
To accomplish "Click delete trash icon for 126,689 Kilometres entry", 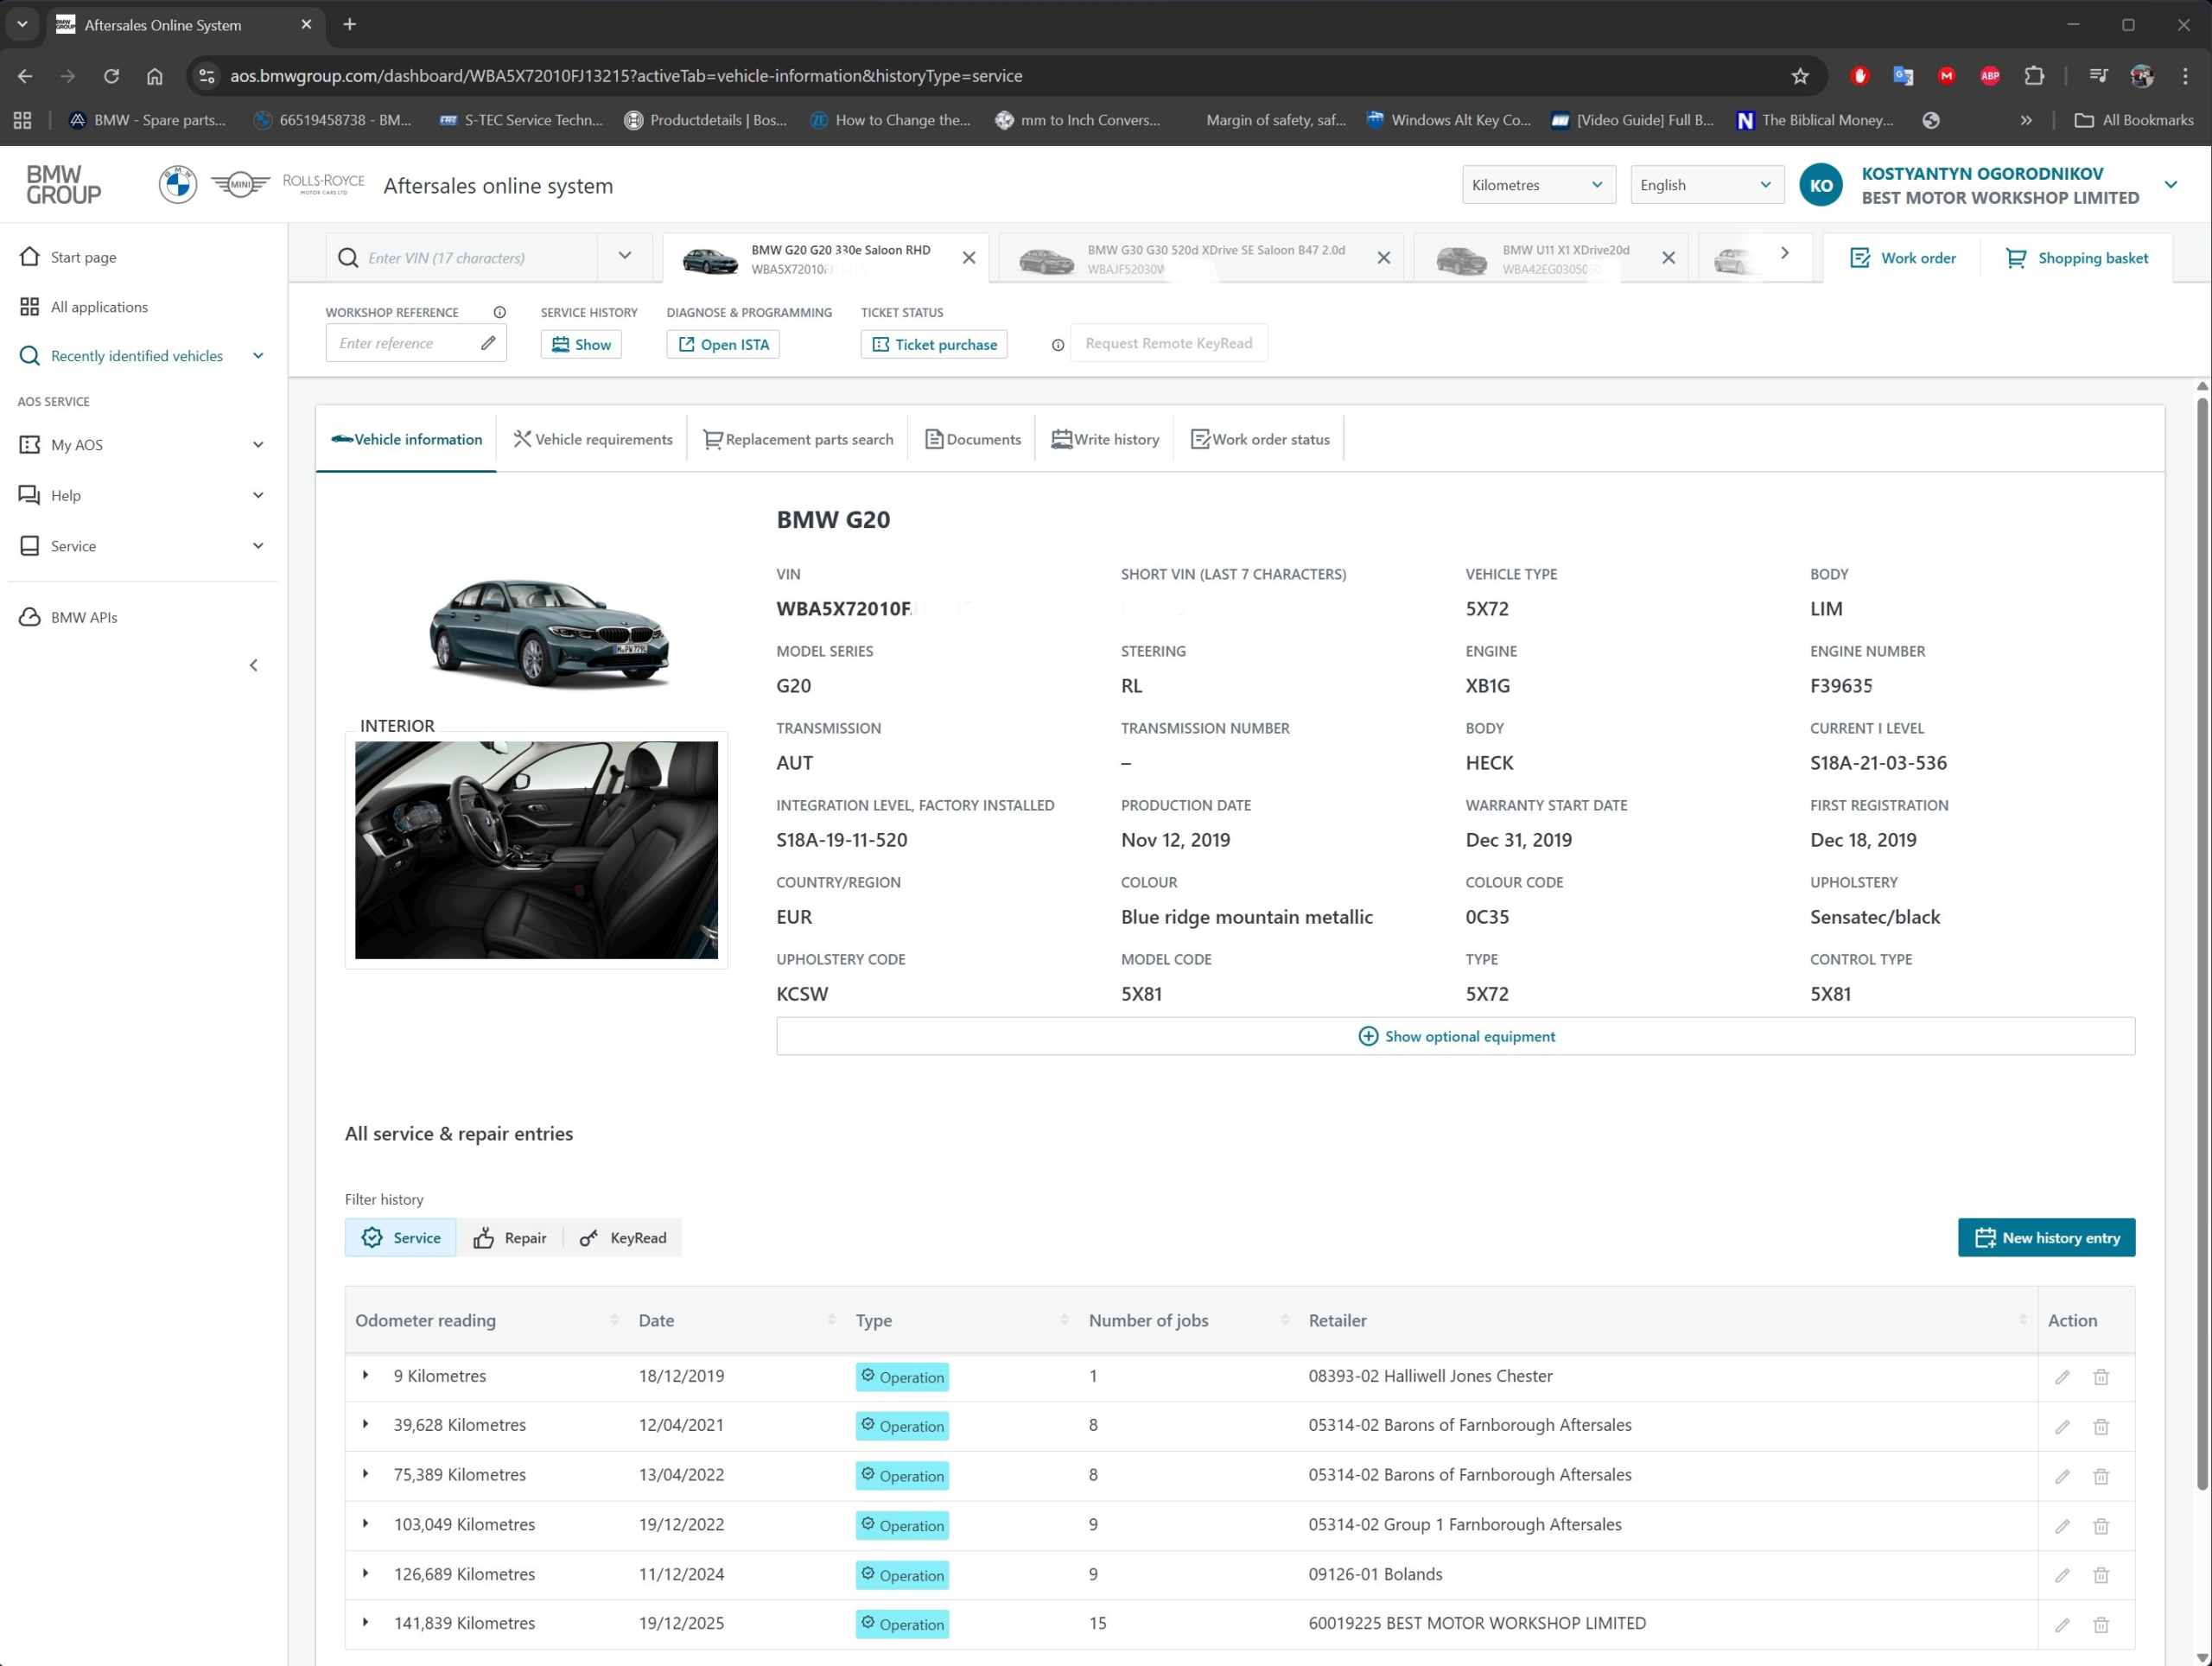I will coord(2101,1576).
